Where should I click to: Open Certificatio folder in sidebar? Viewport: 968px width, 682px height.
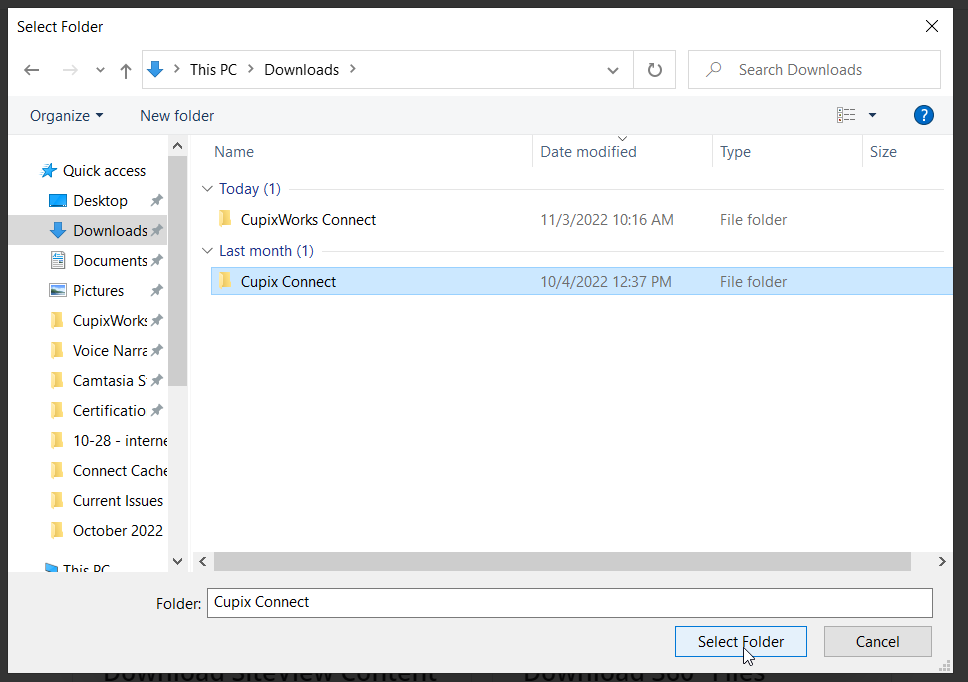[x=109, y=410]
